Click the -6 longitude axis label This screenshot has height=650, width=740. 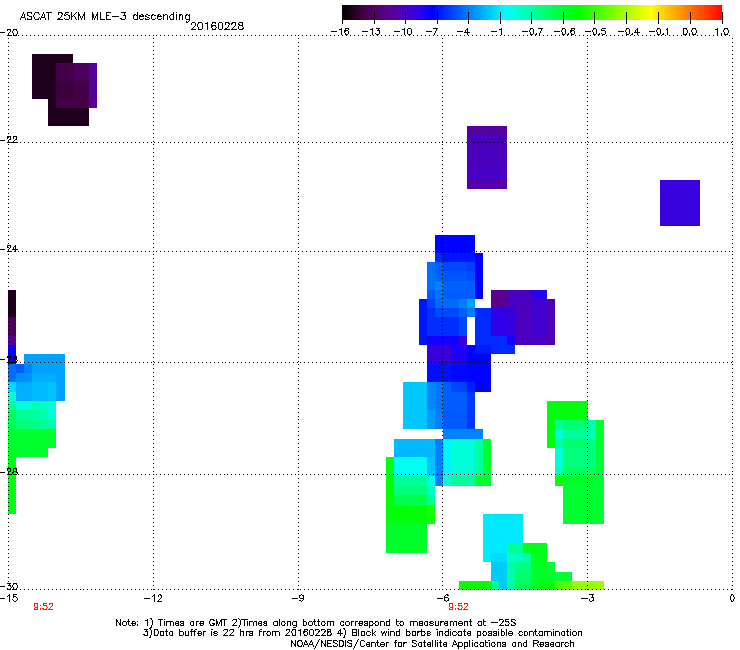click(442, 598)
